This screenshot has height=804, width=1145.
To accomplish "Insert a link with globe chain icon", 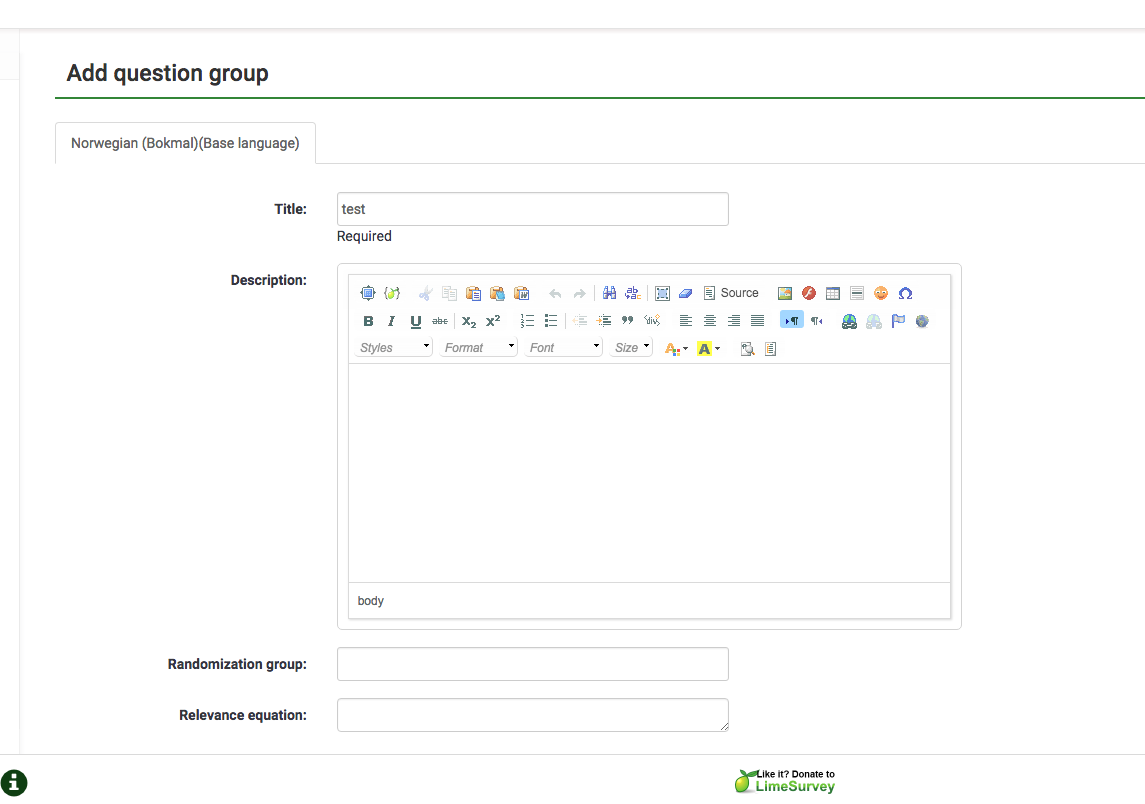I will (849, 321).
